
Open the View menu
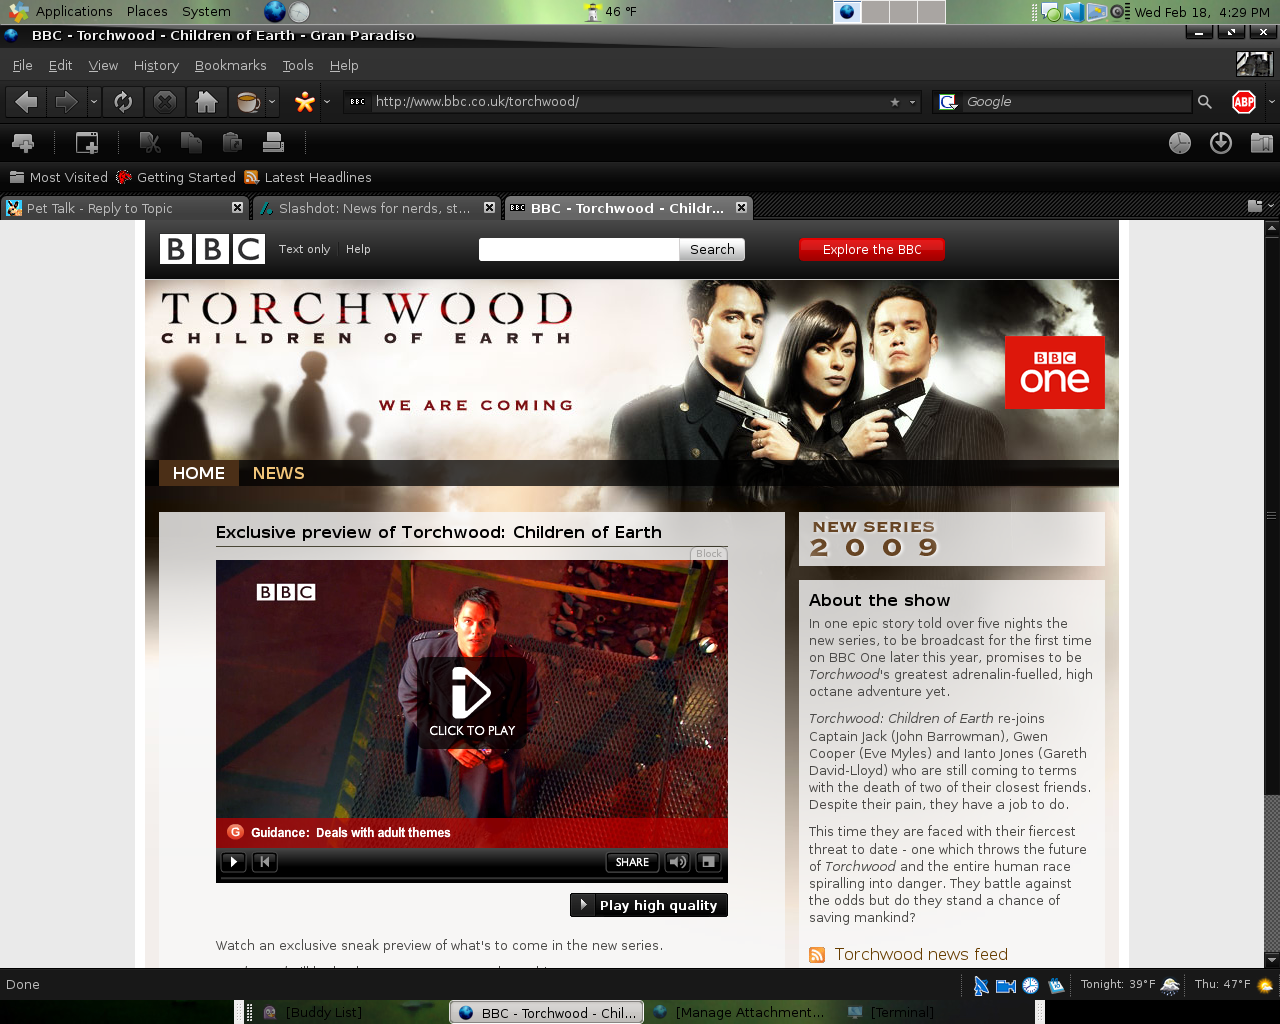[x=103, y=65]
